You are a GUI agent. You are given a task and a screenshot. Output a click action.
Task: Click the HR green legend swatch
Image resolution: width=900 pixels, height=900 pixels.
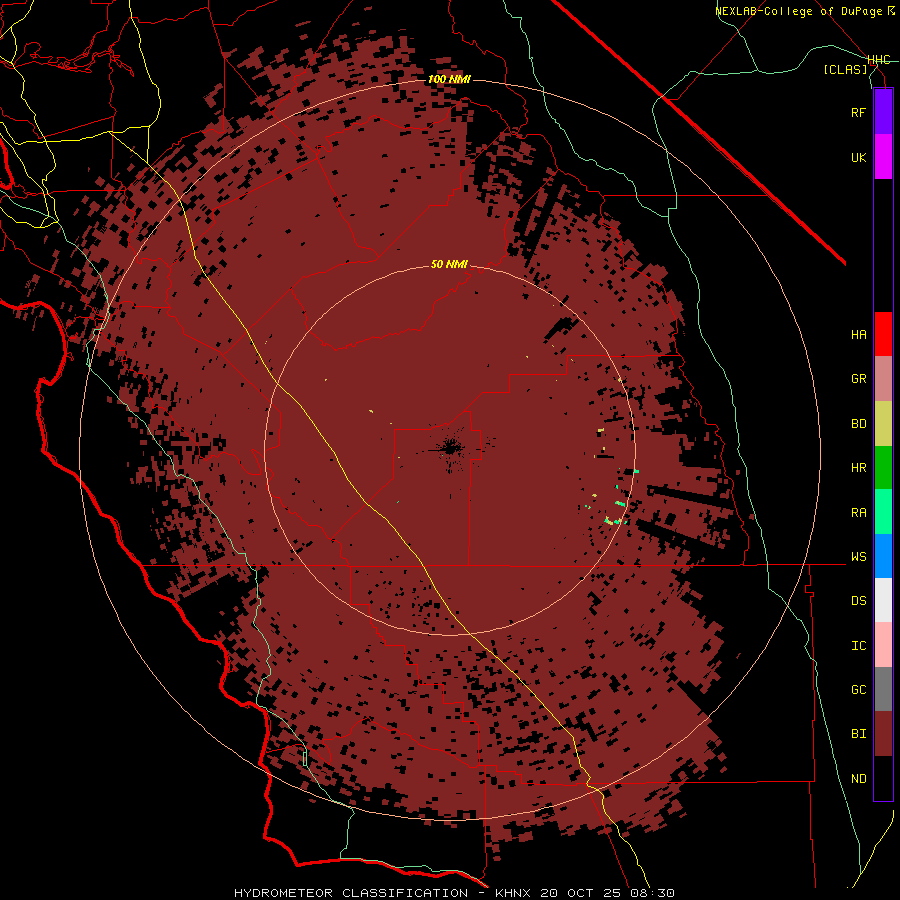tap(883, 468)
